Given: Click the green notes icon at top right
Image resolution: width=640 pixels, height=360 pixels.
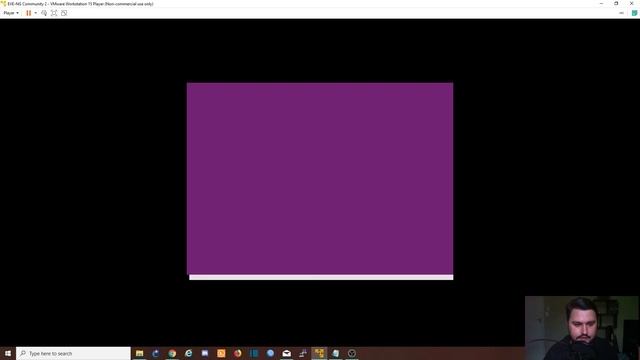Looking at the screenshot, I should pos(634,13).
